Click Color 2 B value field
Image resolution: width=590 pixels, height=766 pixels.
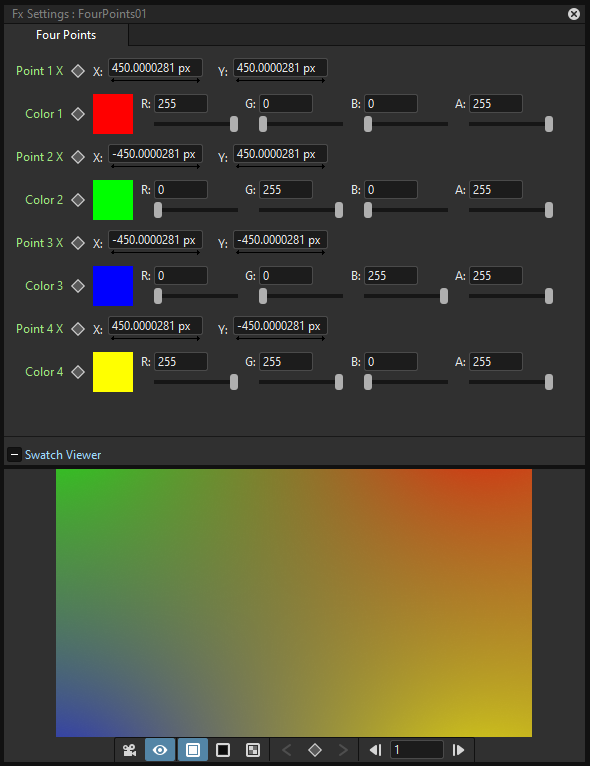tap(391, 190)
